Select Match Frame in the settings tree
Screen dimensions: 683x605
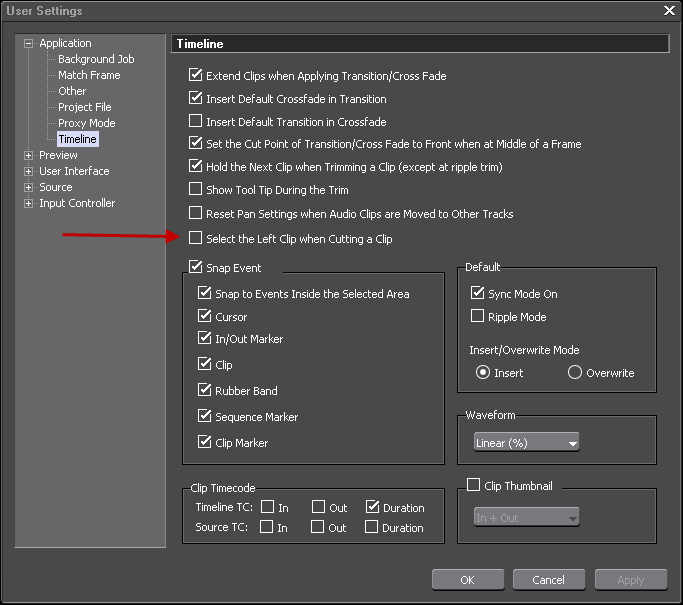88,75
